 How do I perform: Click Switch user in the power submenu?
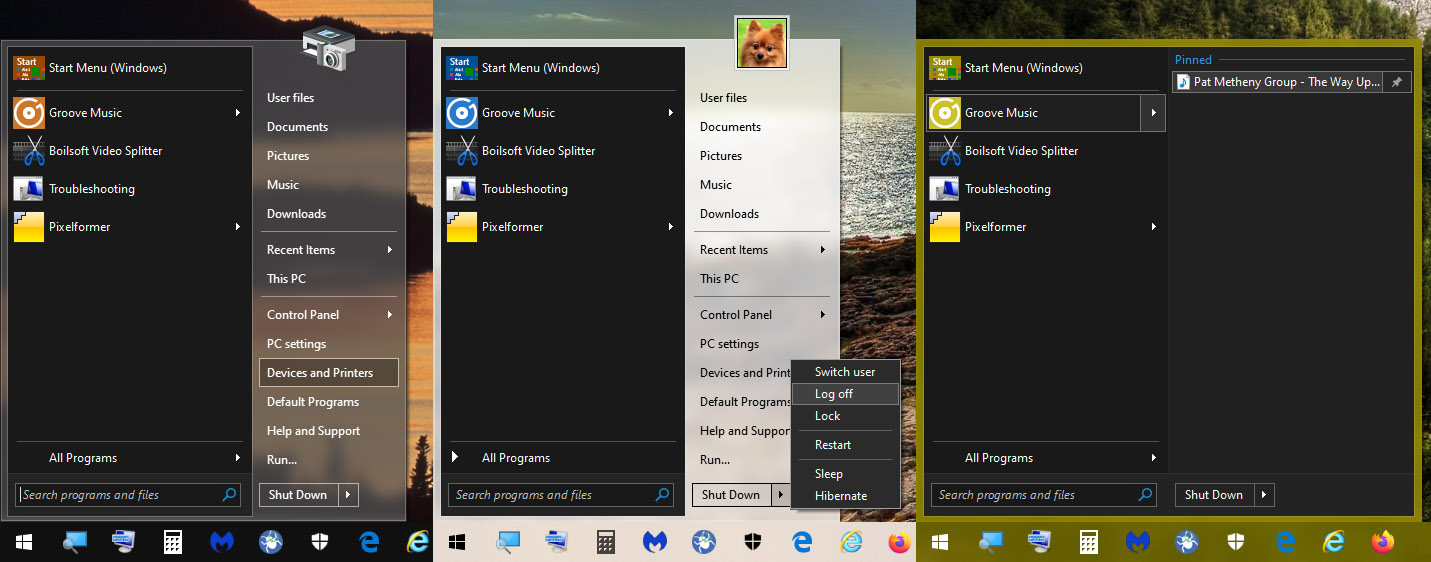coord(844,372)
